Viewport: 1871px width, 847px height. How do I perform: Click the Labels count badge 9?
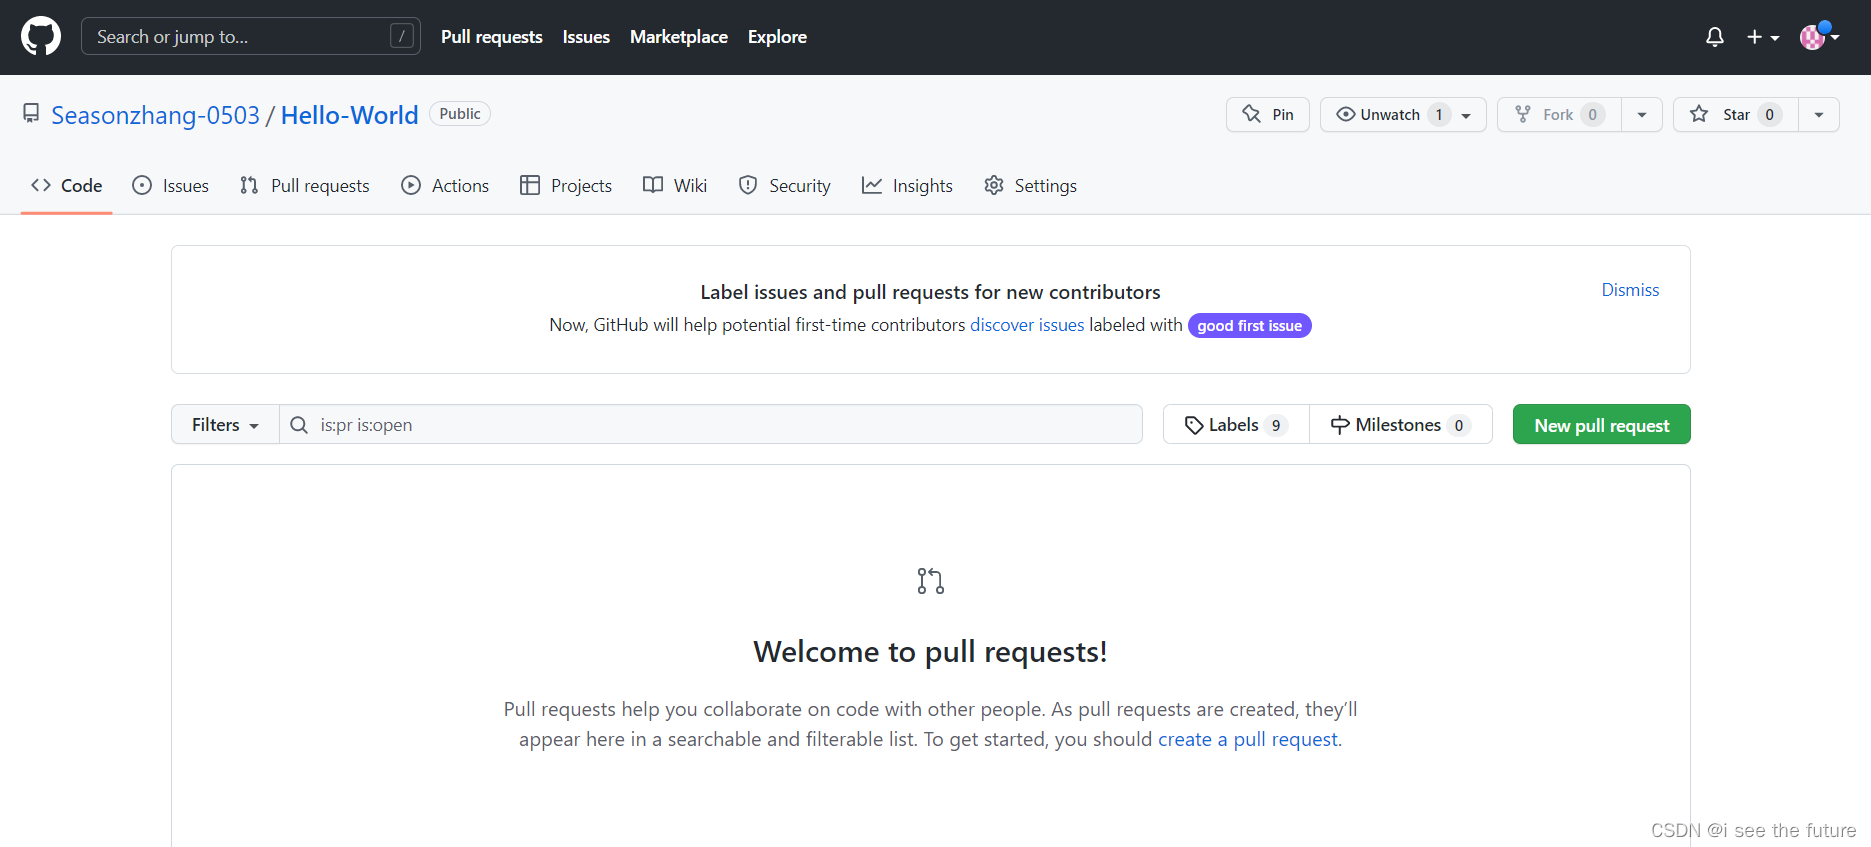(x=1276, y=425)
